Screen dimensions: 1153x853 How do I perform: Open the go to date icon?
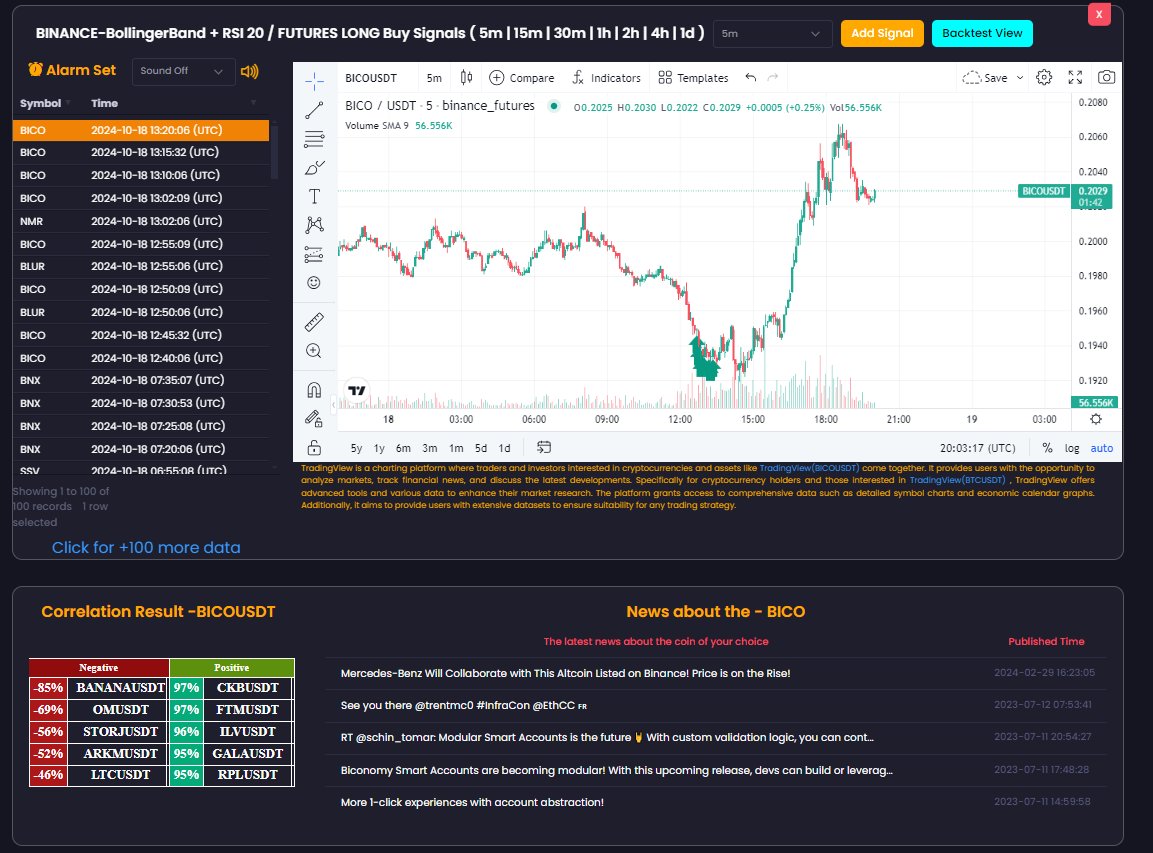pyautogui.click(x=544, y=447)
